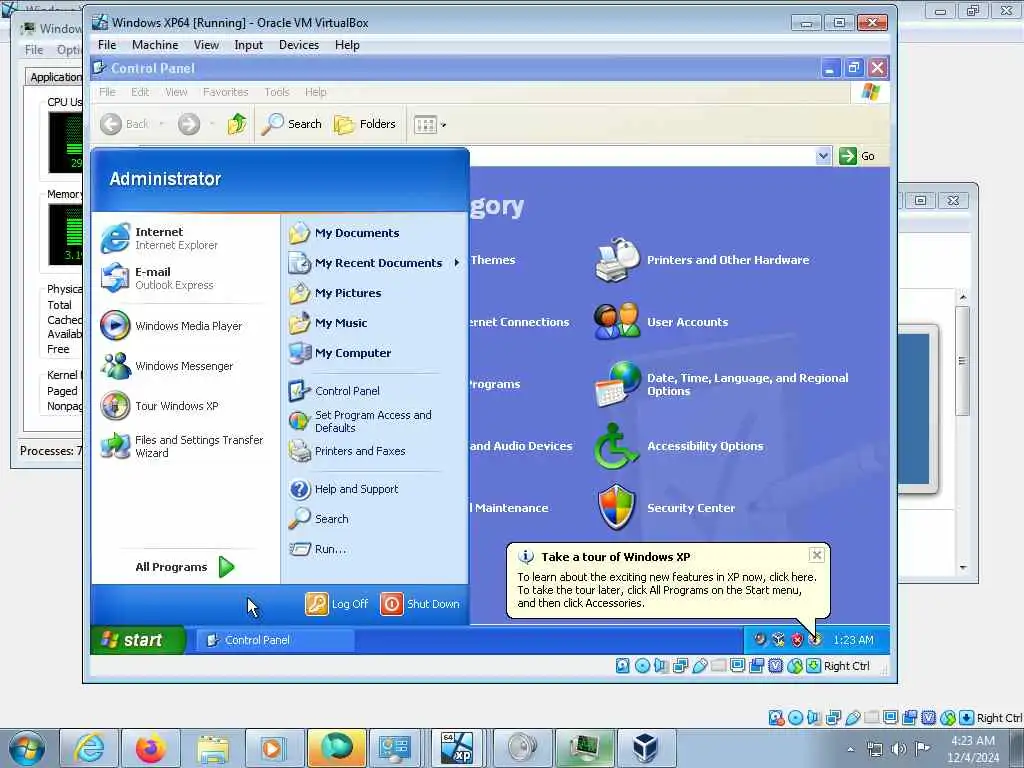Click the Up folder toolbar icon
Image resolution: width=1024 pixels, height=768 pixels.
tap(236, 124)
